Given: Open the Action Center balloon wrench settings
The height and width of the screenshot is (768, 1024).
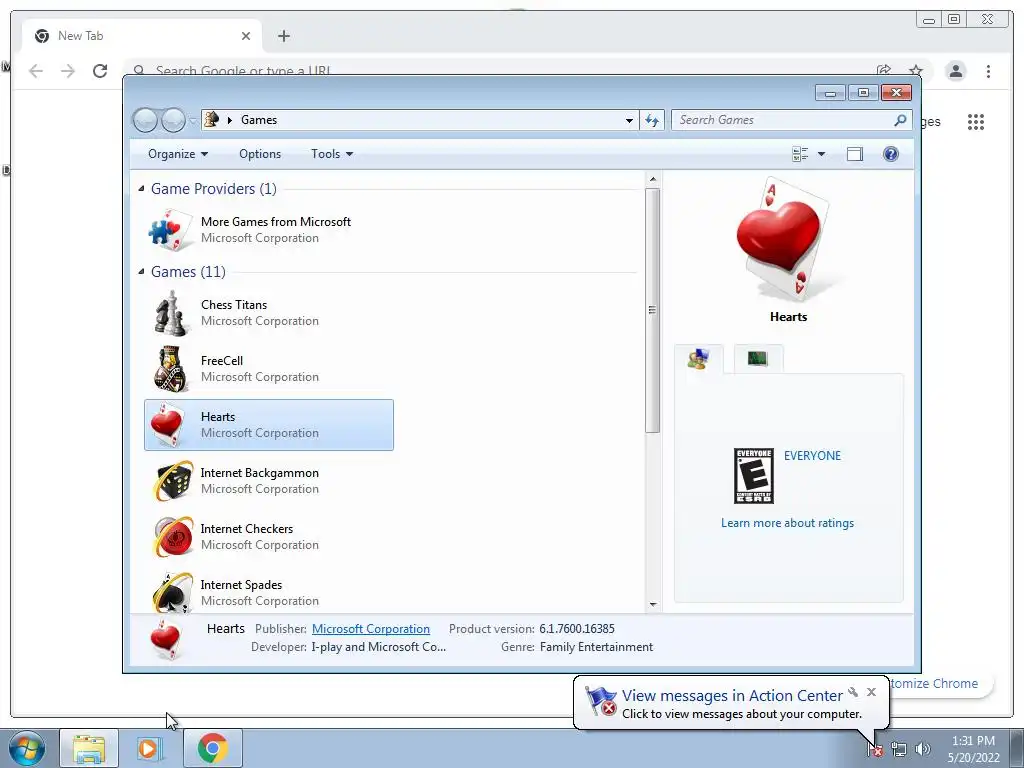Looking at the screenshot, I should coord(853,692).
